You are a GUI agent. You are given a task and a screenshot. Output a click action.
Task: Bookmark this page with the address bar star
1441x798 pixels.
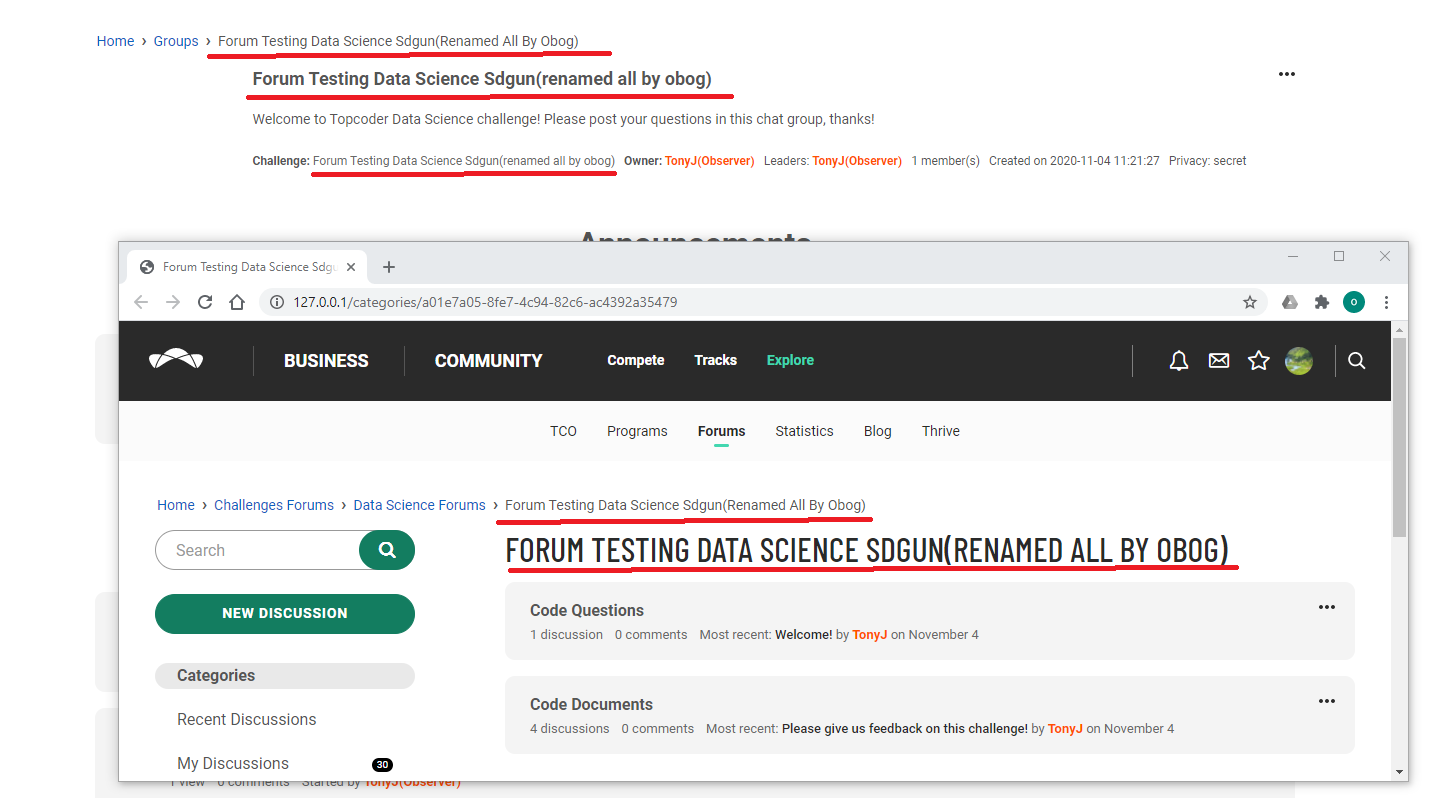pyautogui.click(x=1250, y=302)
